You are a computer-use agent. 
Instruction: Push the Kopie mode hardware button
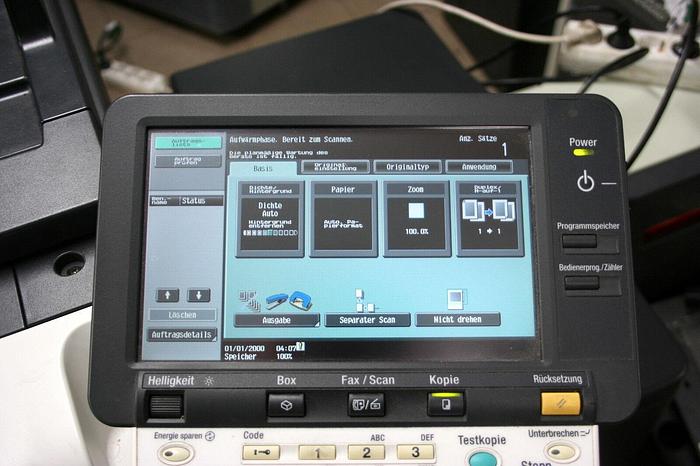click(x=446, y=404)
